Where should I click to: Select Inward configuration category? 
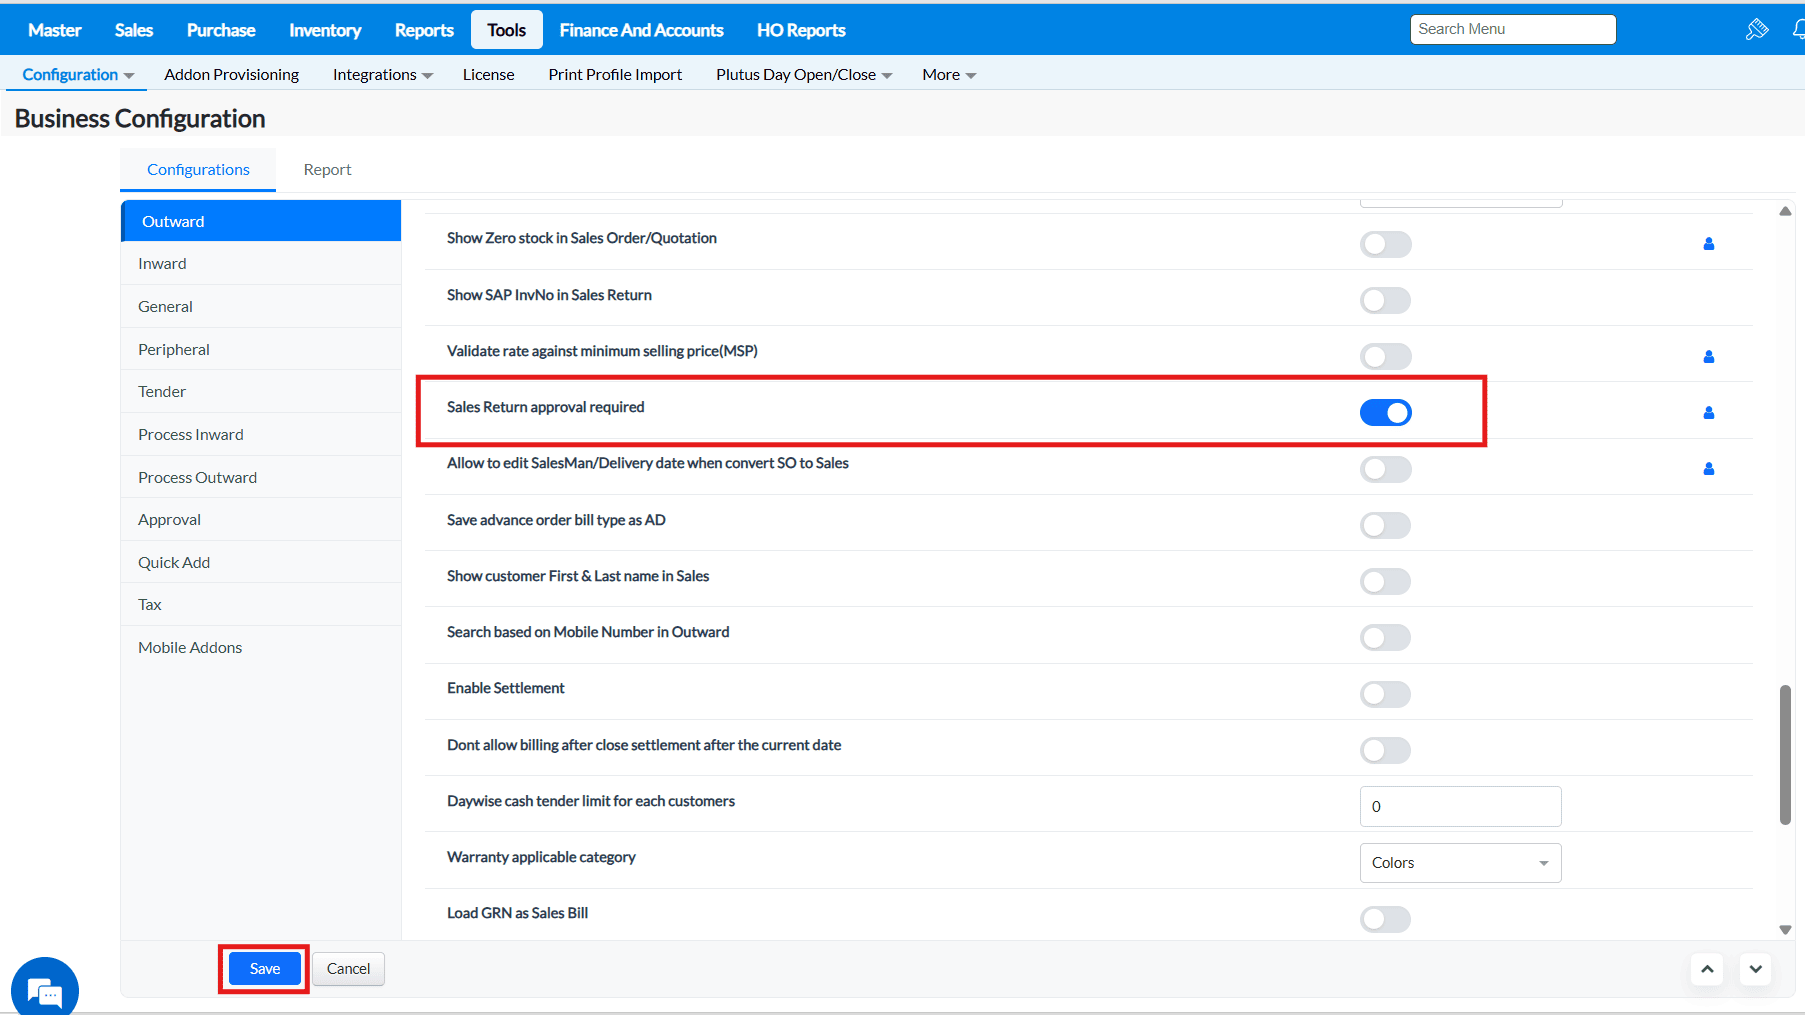[x=261, y=264]
